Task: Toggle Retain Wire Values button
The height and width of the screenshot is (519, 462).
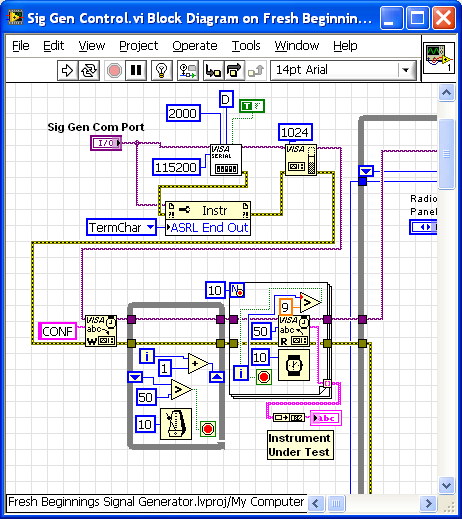Action: pyautogui.click(x=188, y=70)
